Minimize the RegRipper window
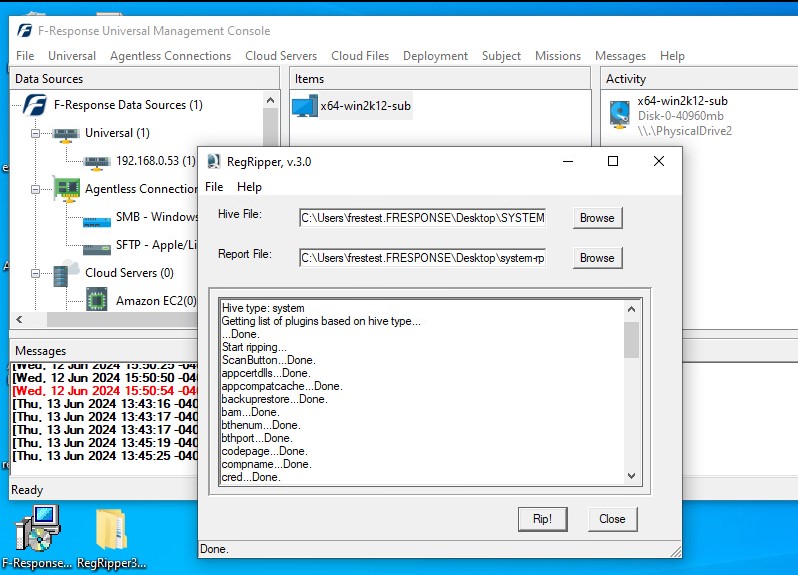 click(x=568, y=161)
